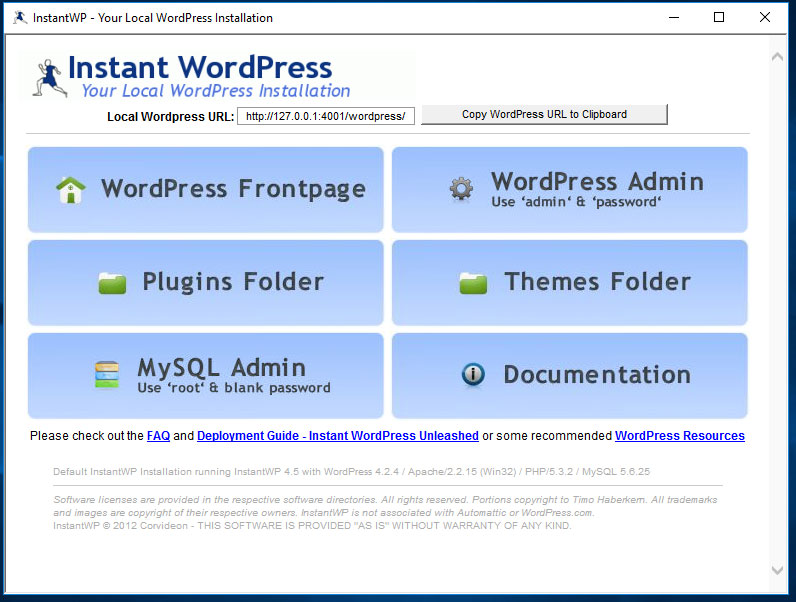Click the 'Software licenses are provided' notice

tap(385, 506)
